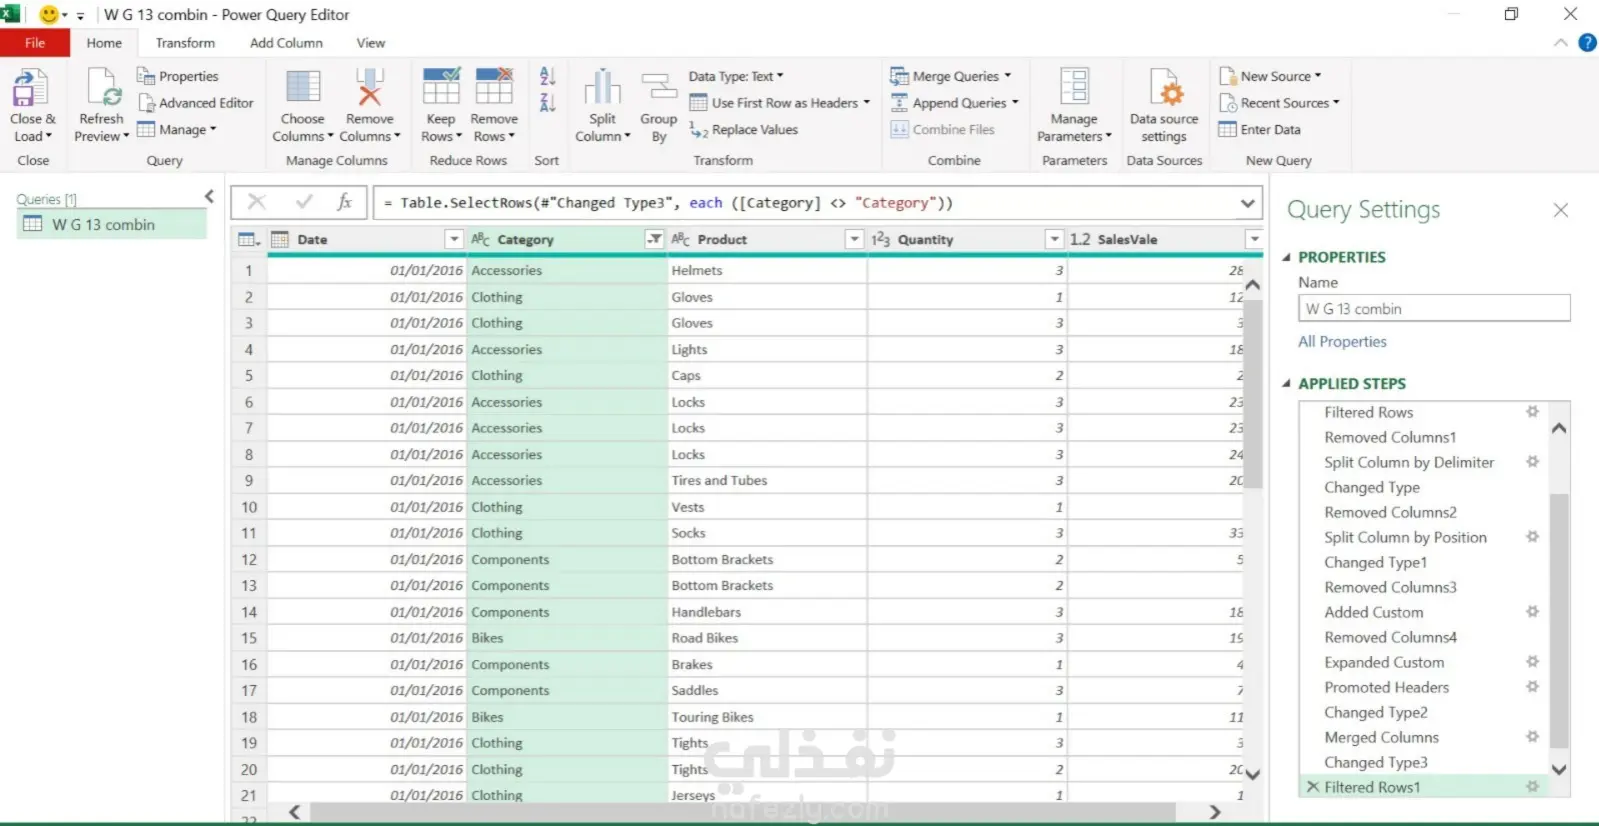The image size is (1599, 826).
Task: Click Replace Values
Action: [744, 130]
